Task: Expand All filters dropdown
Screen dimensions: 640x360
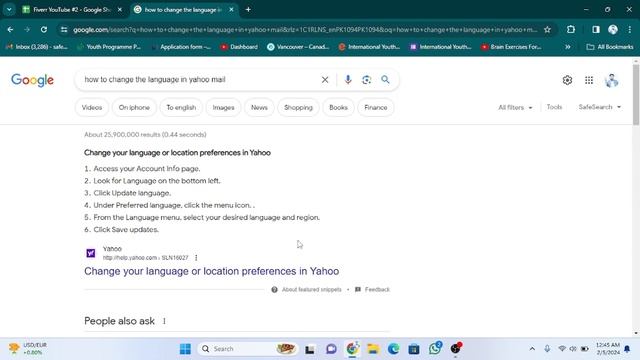Action: (515, 107)
